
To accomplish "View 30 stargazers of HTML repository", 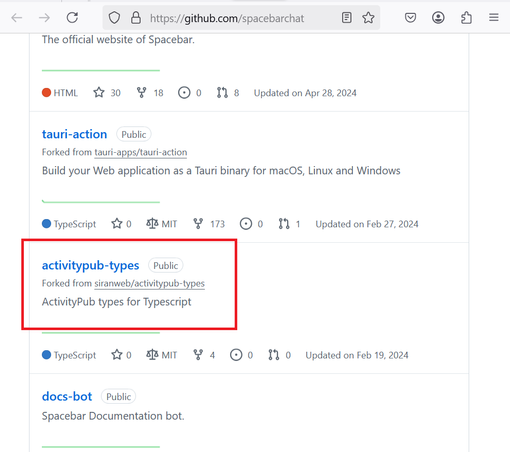I will coord(107,92).
